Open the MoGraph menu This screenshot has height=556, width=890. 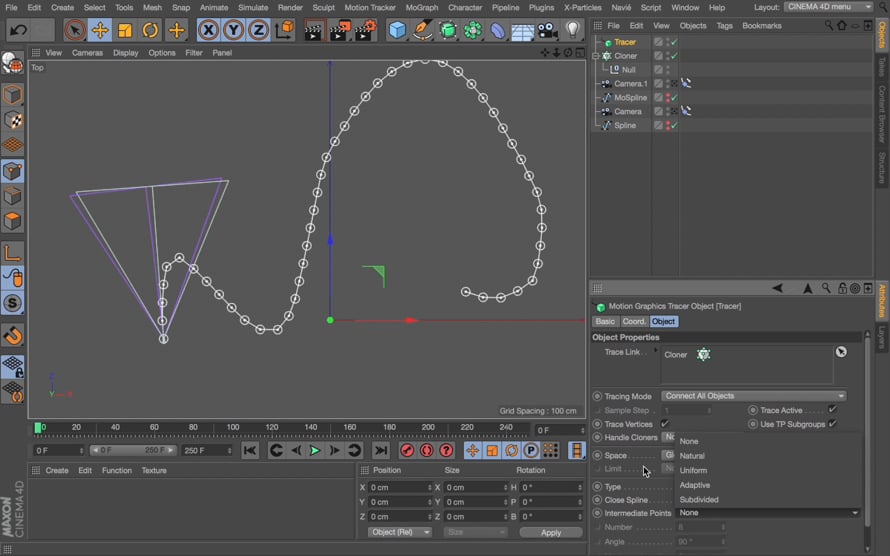pyautogui.click(x=421, y=7)
